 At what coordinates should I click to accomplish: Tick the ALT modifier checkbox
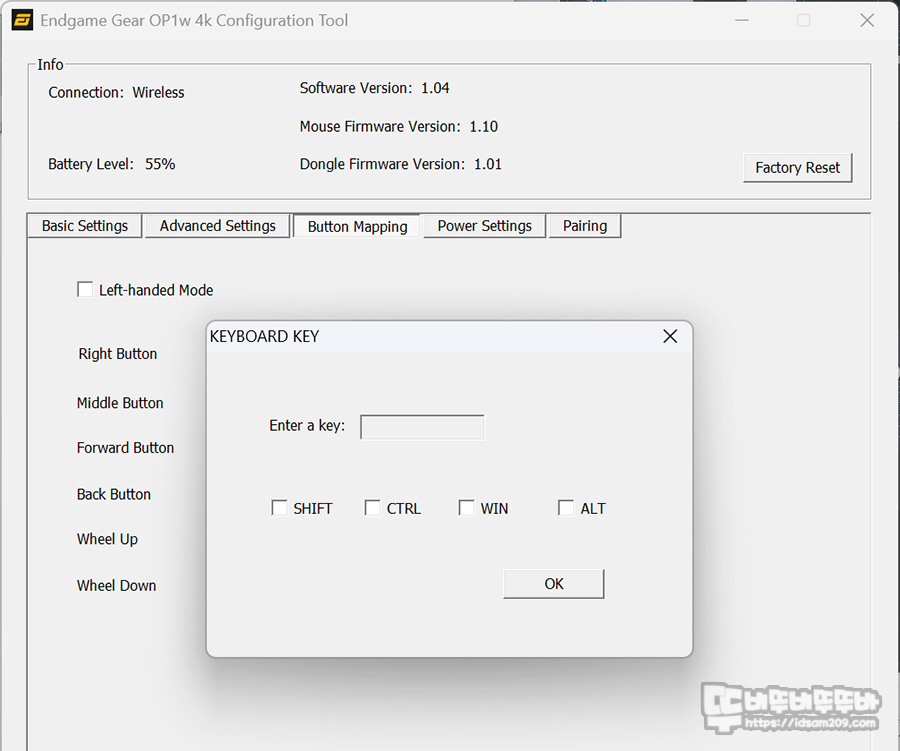click(566, 508)
